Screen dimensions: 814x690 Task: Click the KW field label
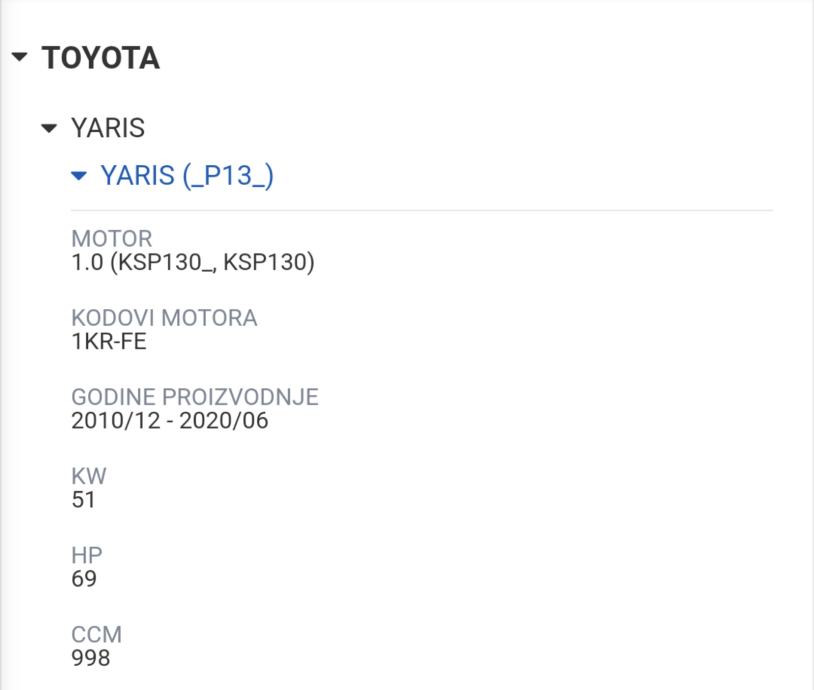89,476
